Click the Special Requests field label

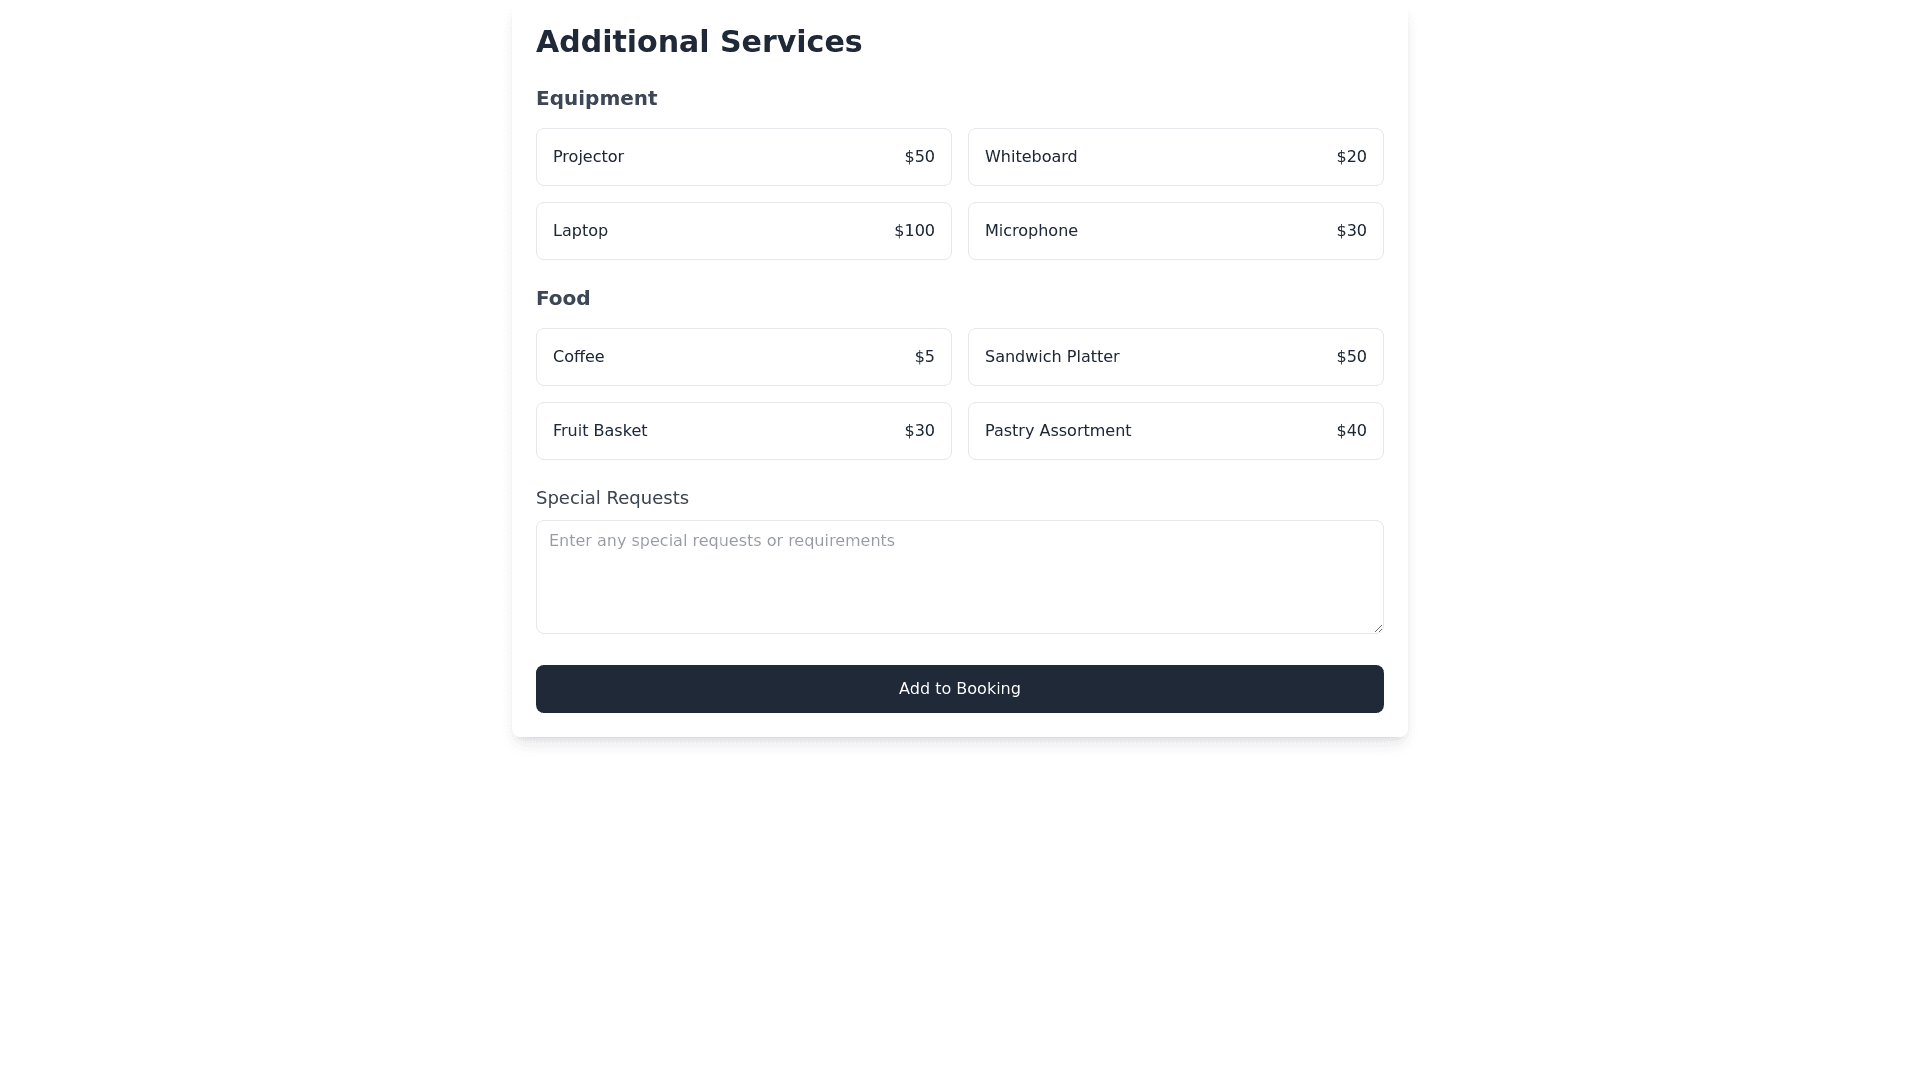tap(612, 498)
